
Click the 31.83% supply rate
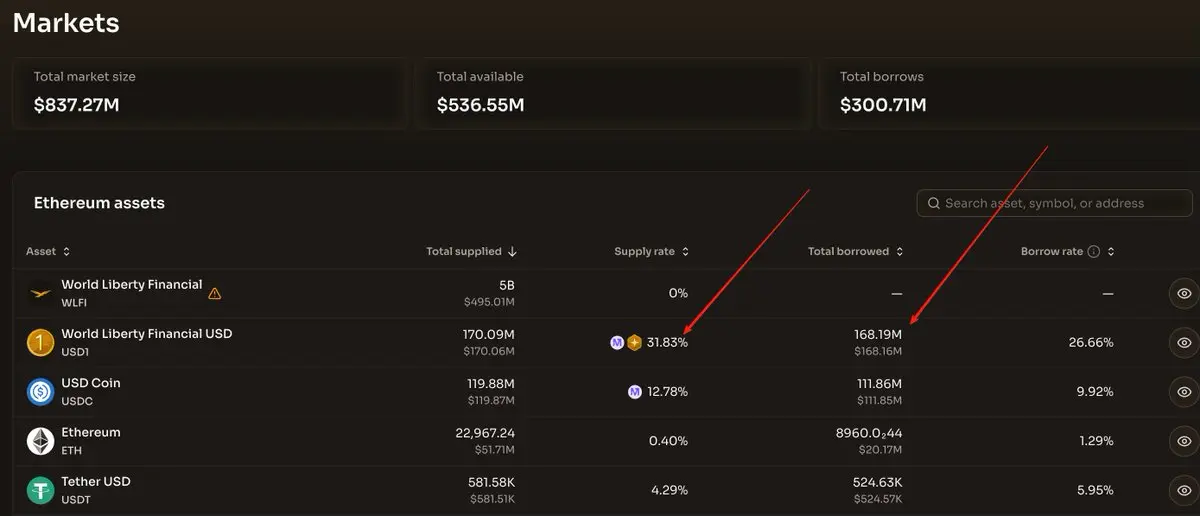(x=667, y=343)
